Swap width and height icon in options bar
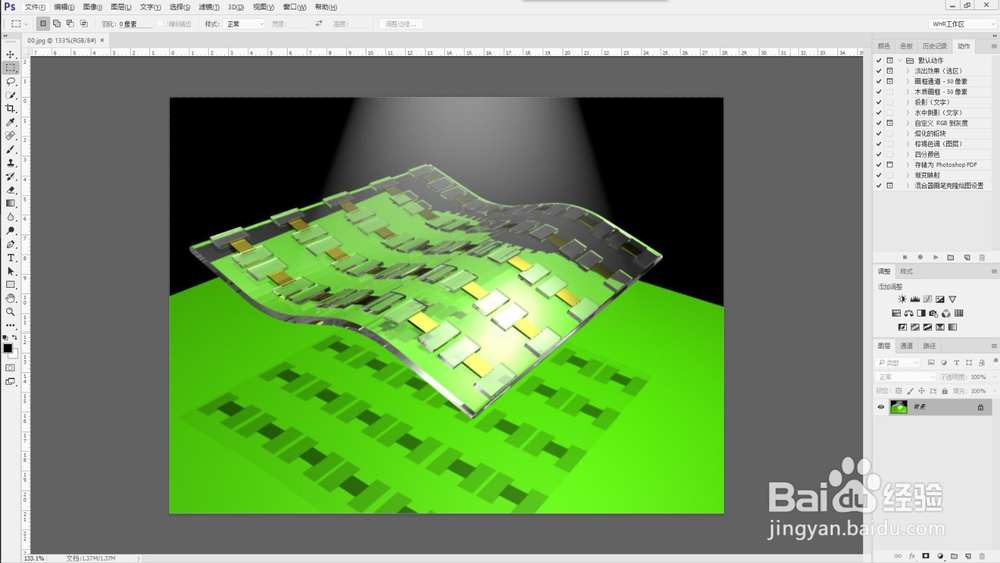The width and height of the screenshot is (1000, 563). [319, 24]
